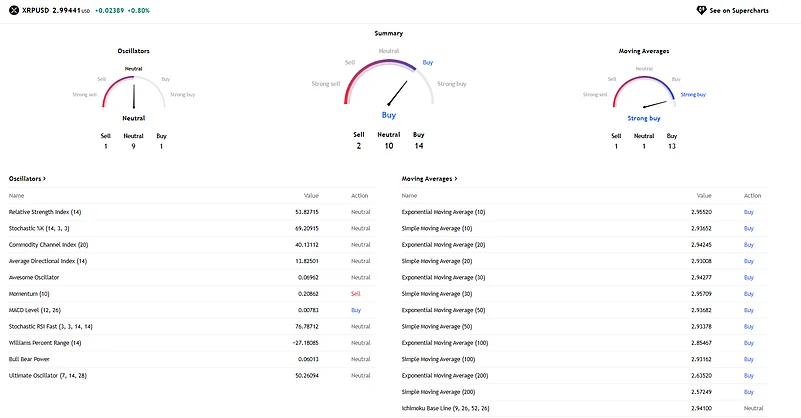Image resolution: width=801 pixels, height=418 pixels.
Task: Click the Buy action for MACD Level
Action: [355, 311]
